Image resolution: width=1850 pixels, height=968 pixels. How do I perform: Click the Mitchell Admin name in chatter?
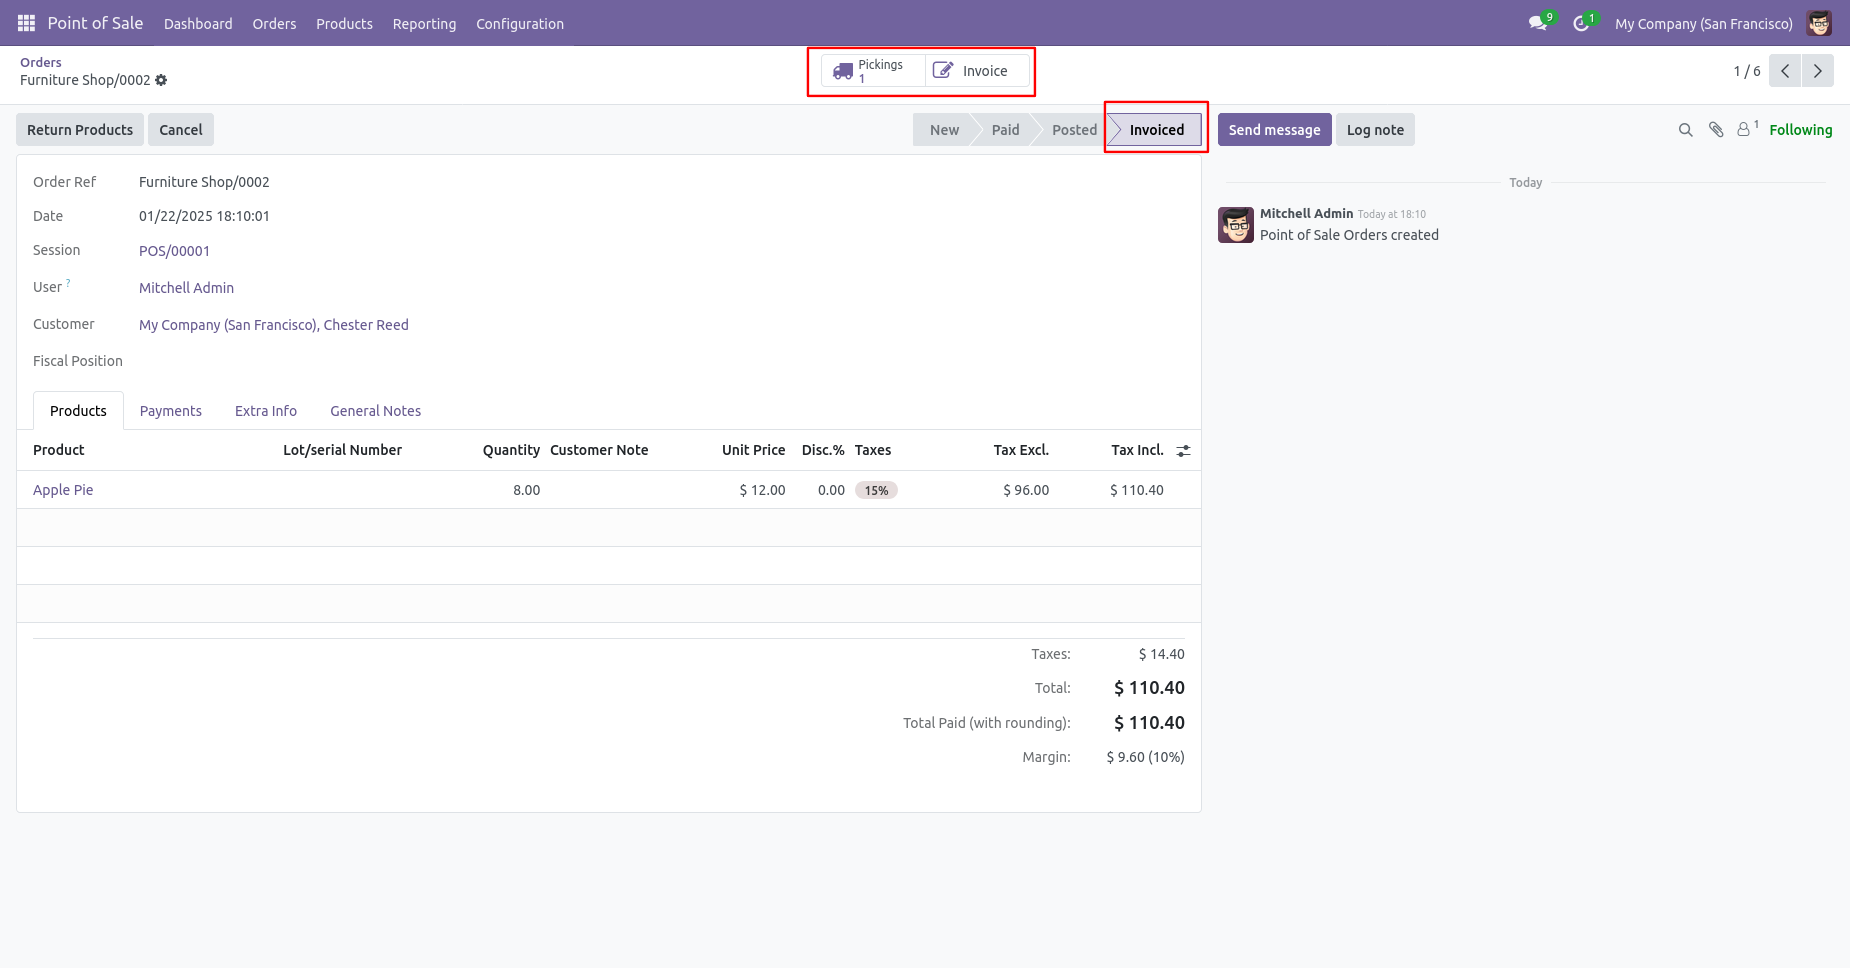1306,213
